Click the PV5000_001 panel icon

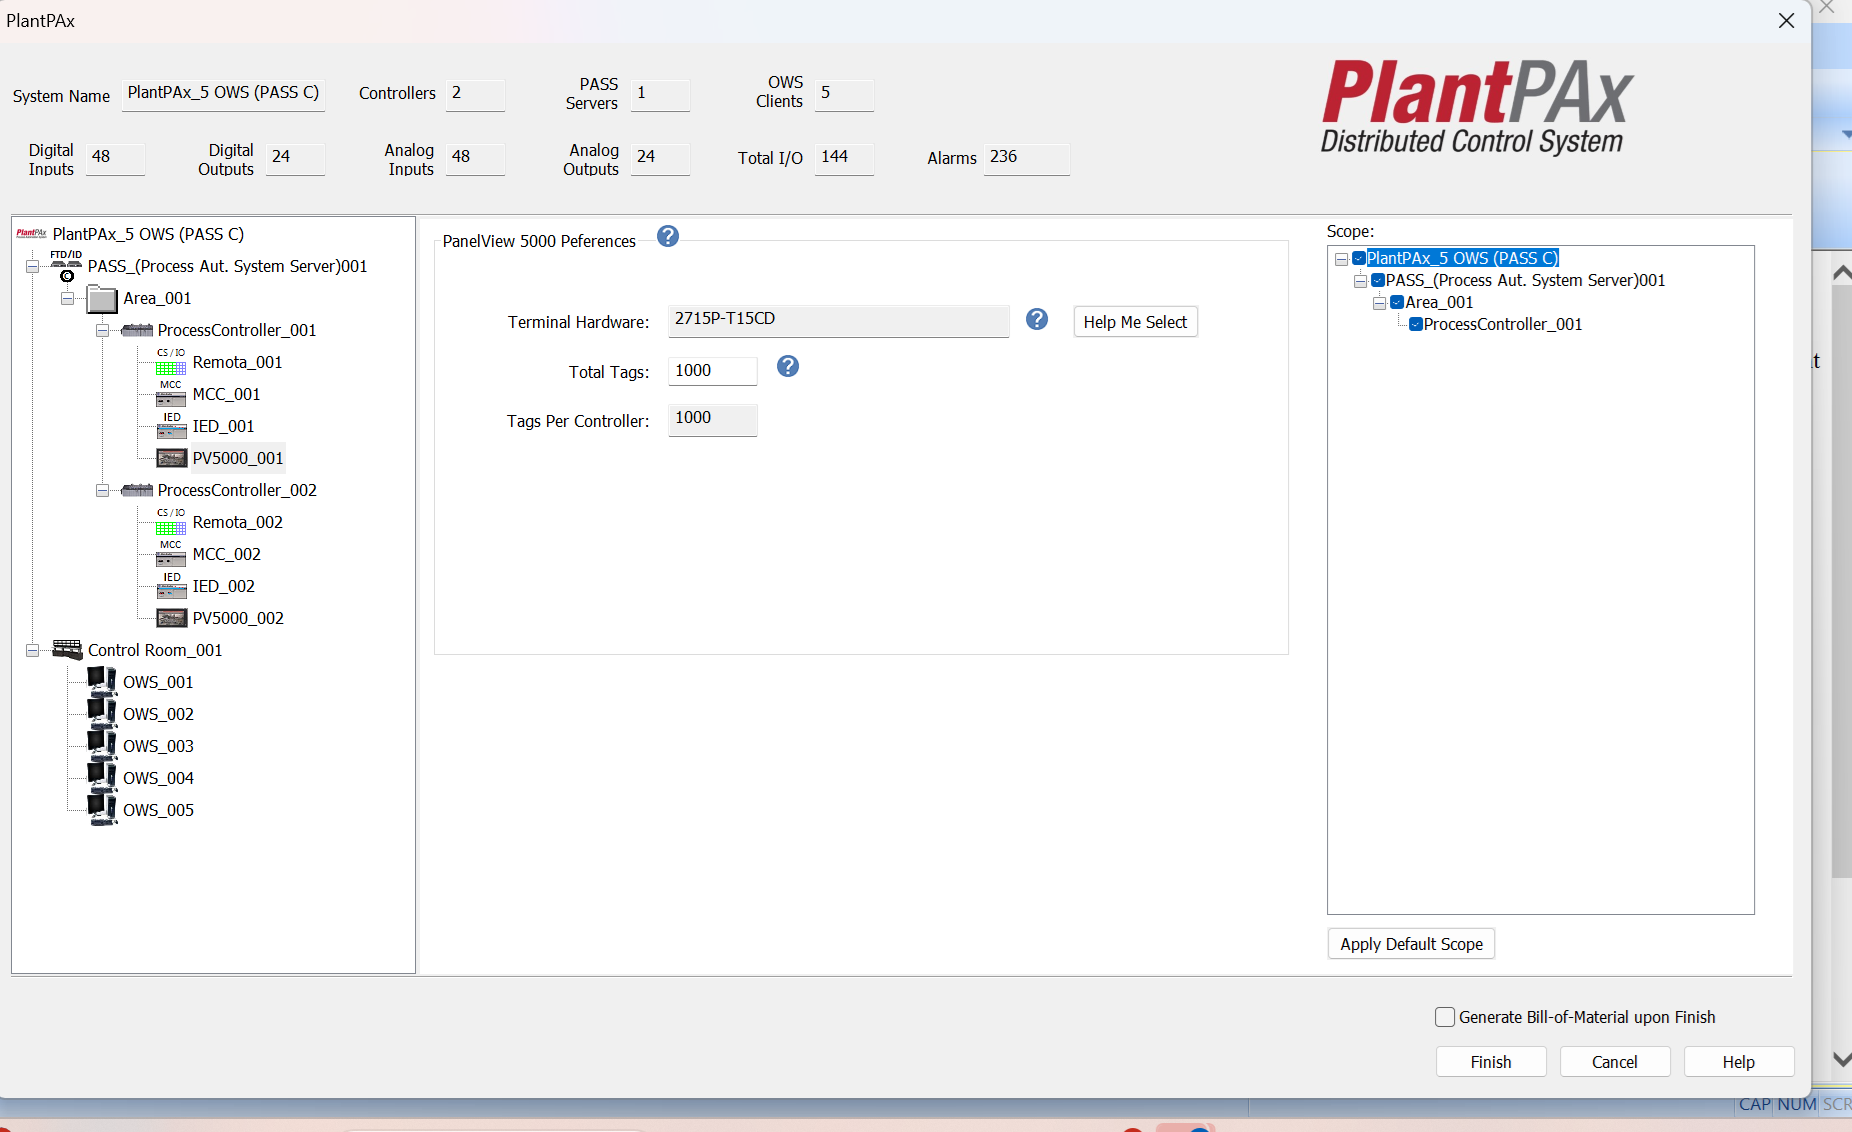pyautogui.click(x=171, y=458)
